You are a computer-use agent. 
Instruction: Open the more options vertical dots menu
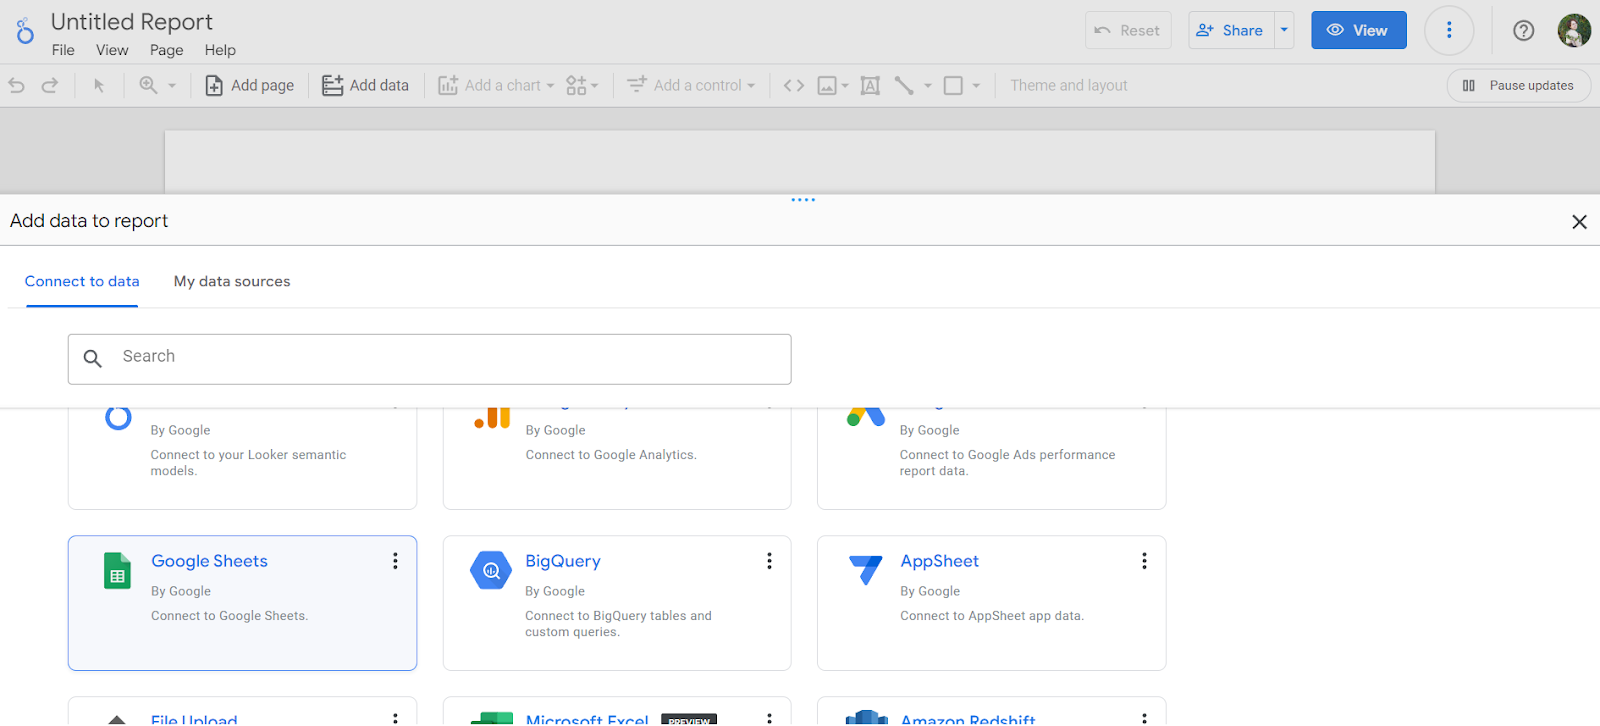click(1449, 30)
